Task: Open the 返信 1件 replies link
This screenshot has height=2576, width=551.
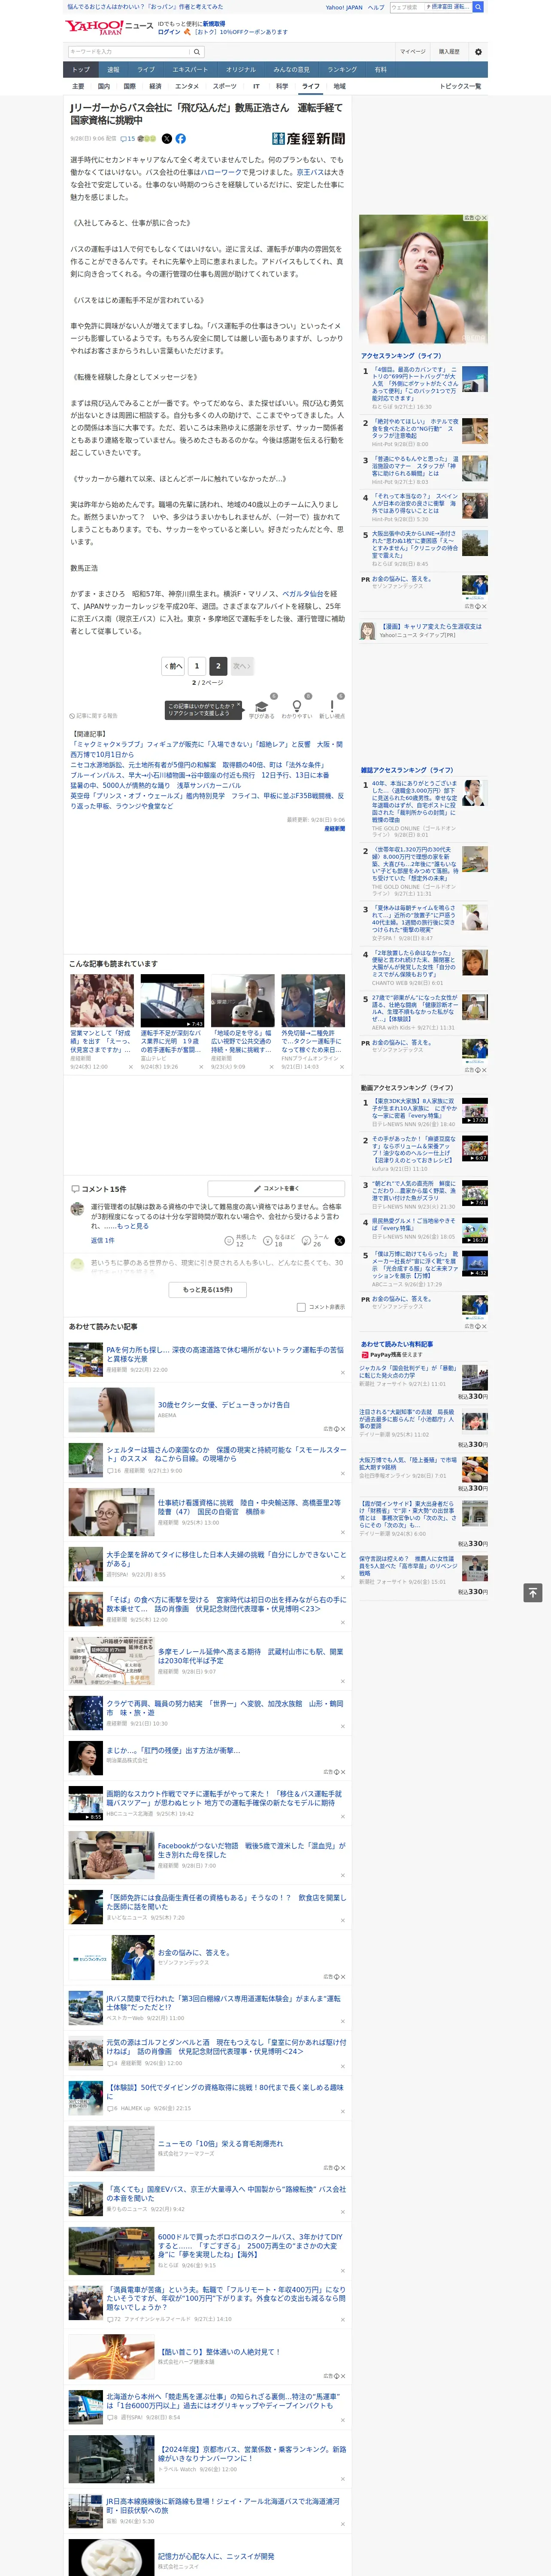Action: click(103, 1240)
